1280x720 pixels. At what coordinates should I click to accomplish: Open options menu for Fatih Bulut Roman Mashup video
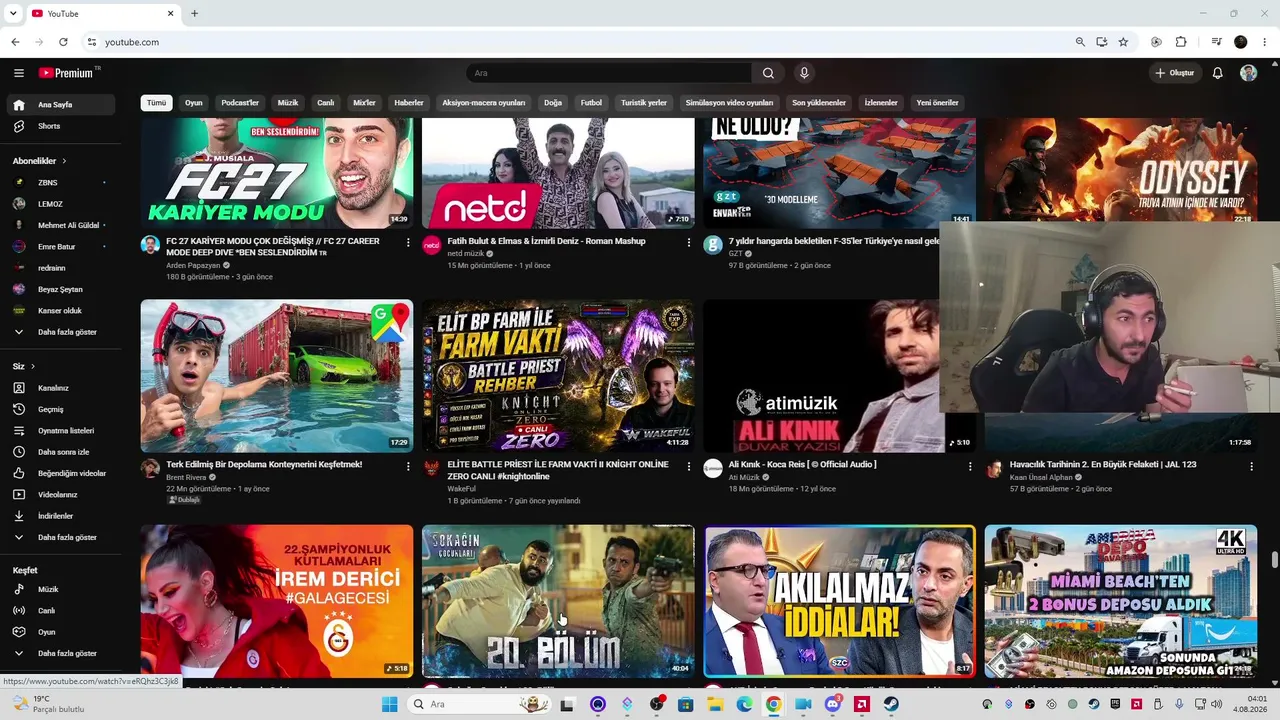click(x=688, y=242)
